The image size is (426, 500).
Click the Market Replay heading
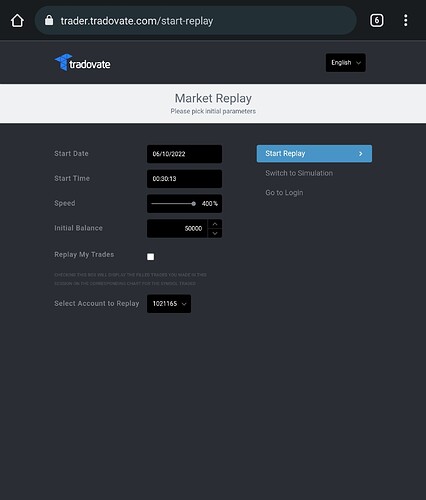[x=213, y=98]
